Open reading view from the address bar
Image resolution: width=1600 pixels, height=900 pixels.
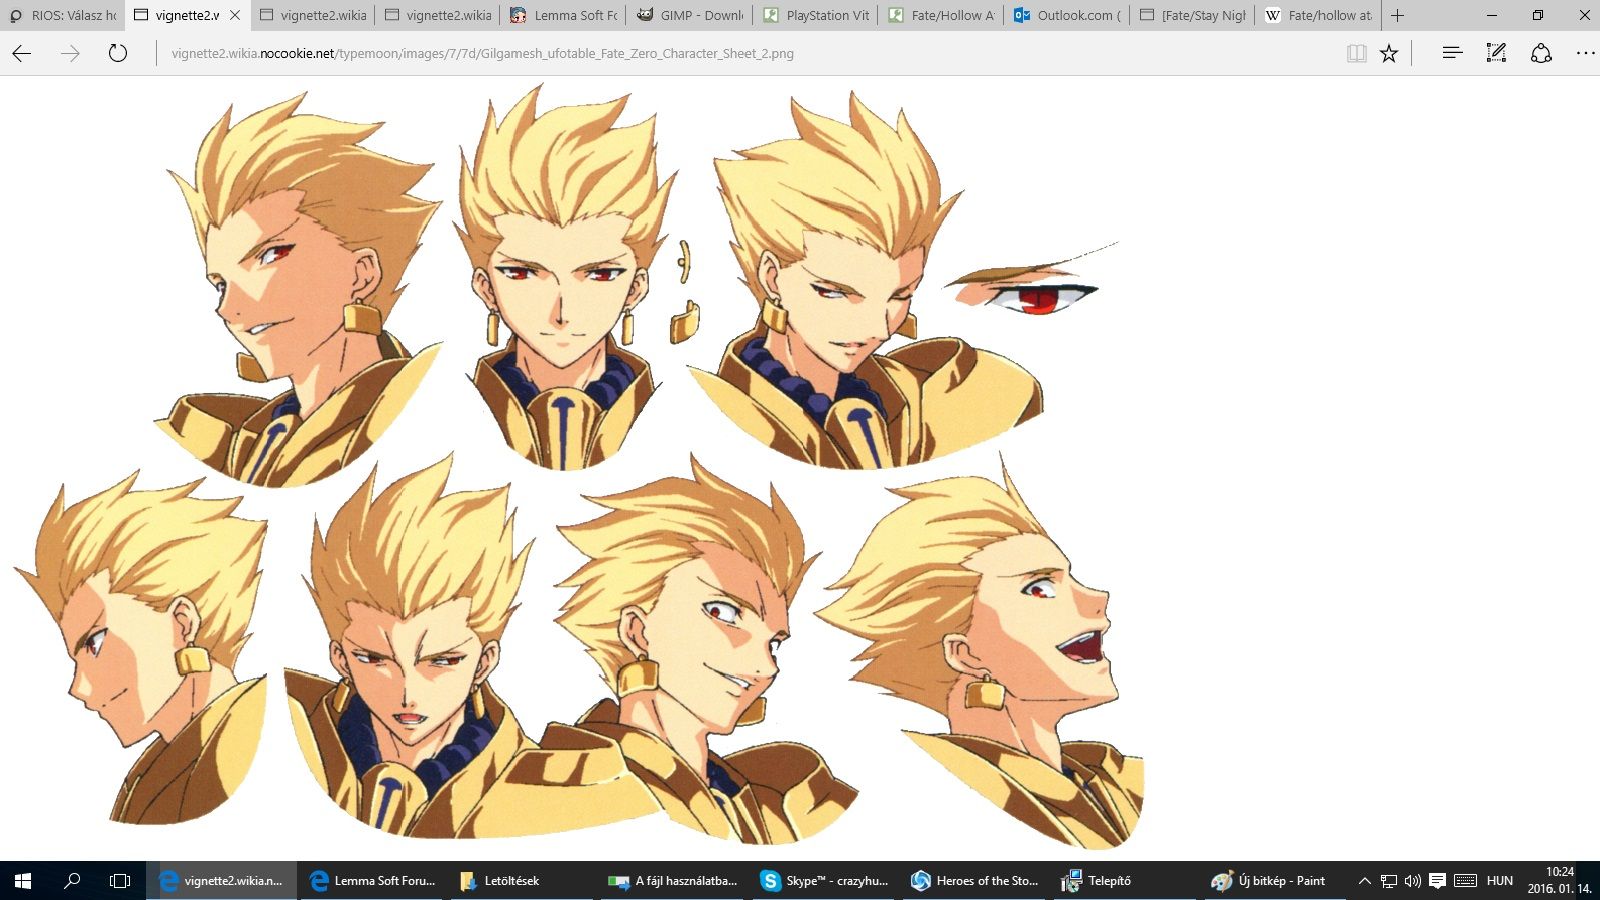pos(1357,53)
